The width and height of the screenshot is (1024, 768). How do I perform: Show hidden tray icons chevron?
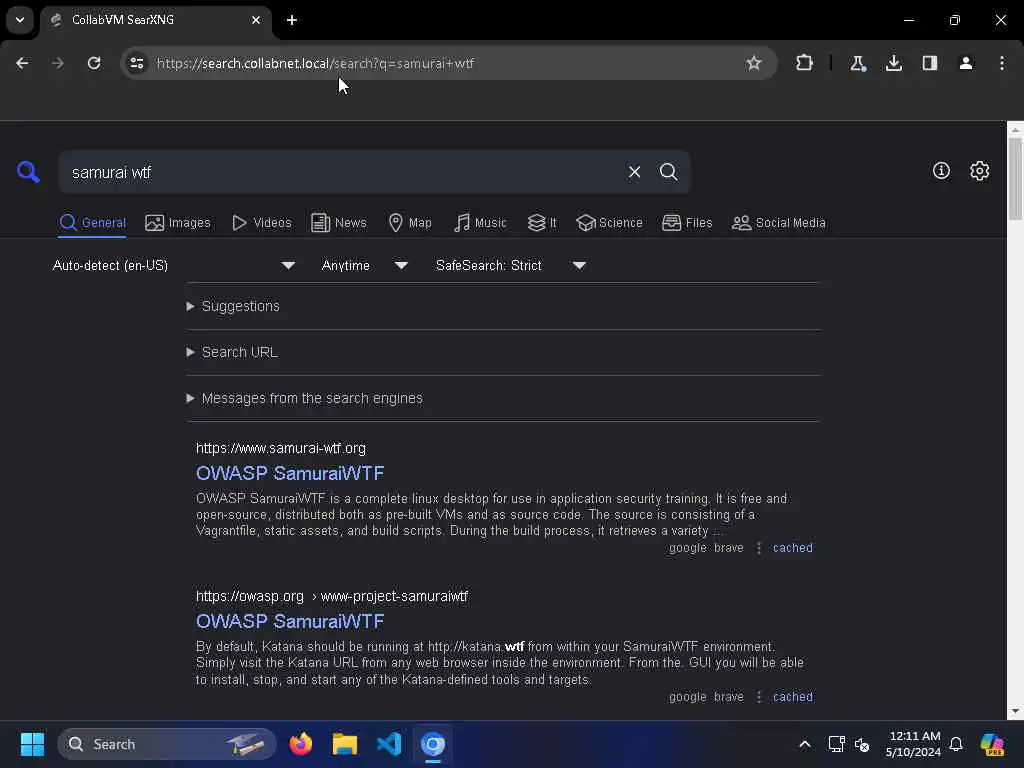(805, 744)
